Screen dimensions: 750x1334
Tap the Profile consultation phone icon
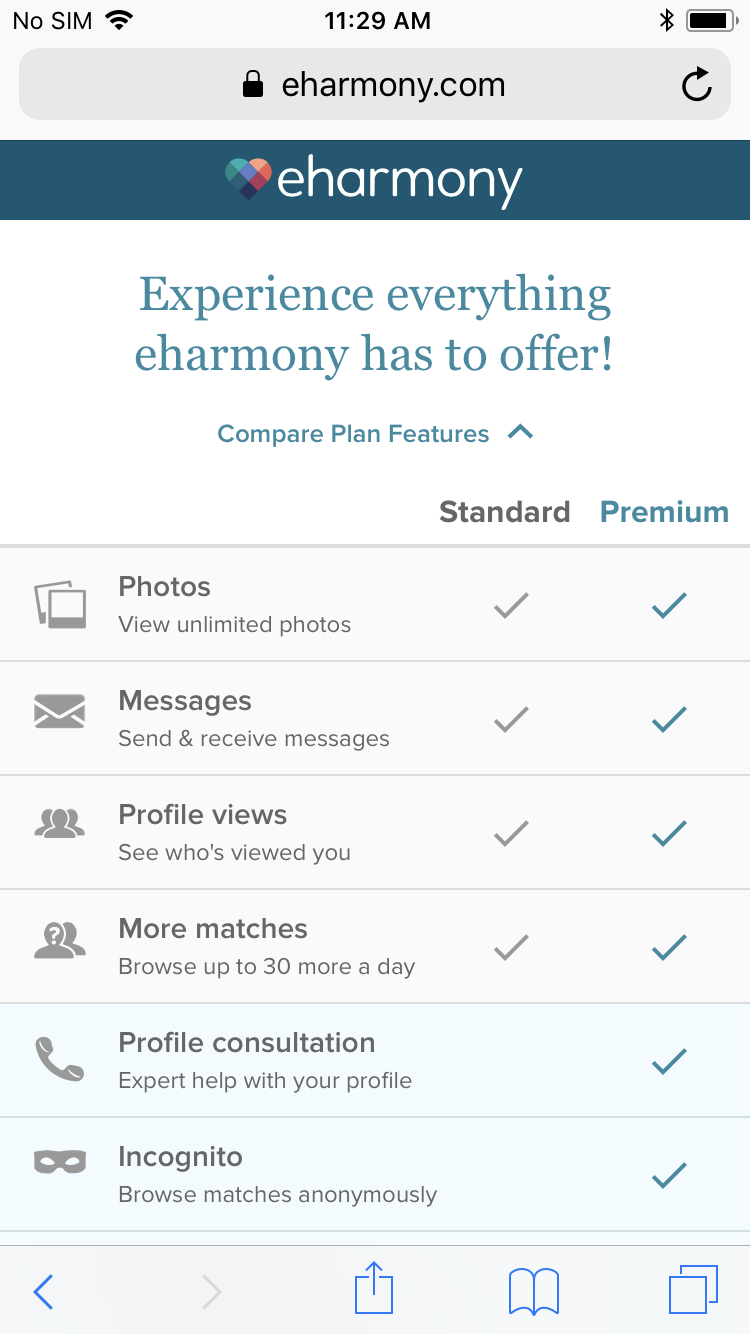[60, 1059]
